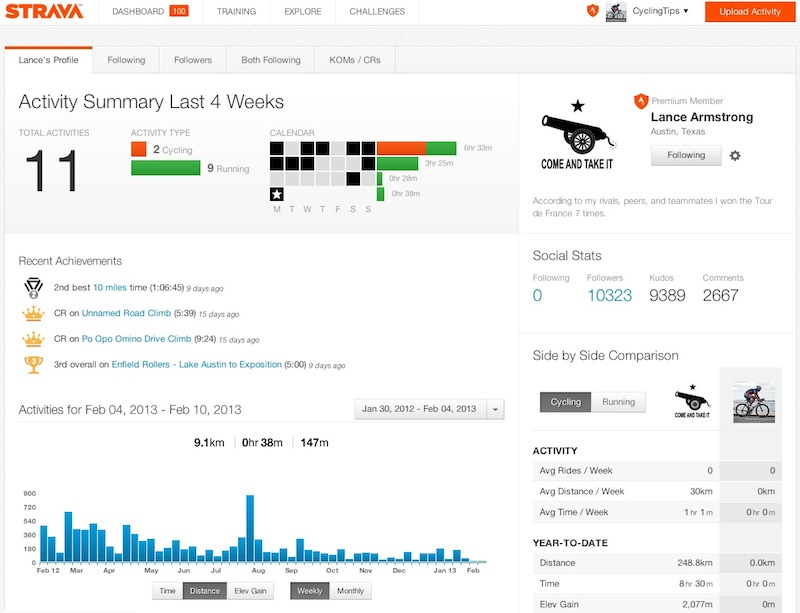Click the 3rd overall trophy icon

32,366
